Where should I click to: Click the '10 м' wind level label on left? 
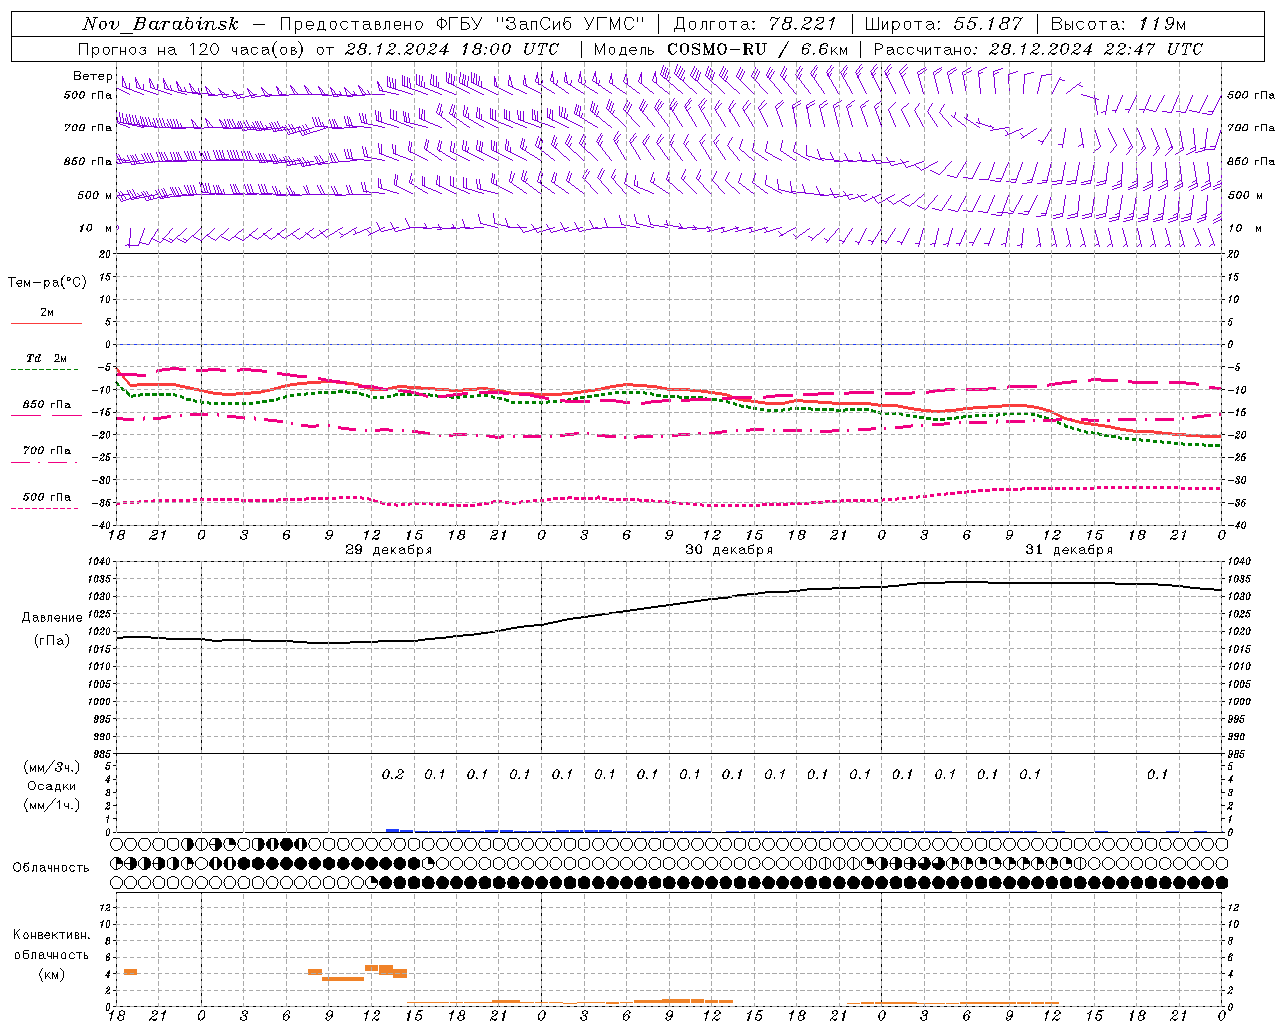coord(95,229)
